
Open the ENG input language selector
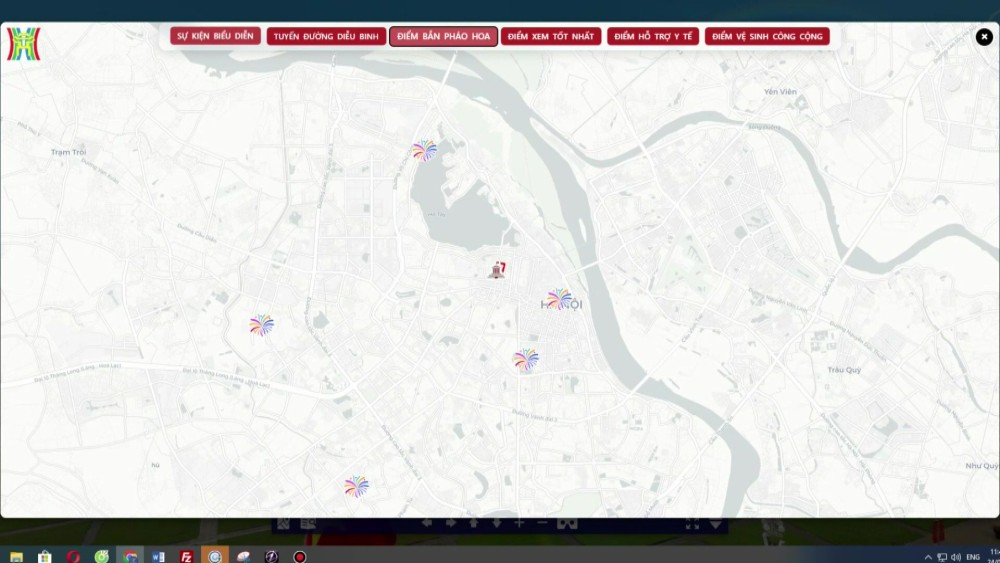(x=972, y=556)
